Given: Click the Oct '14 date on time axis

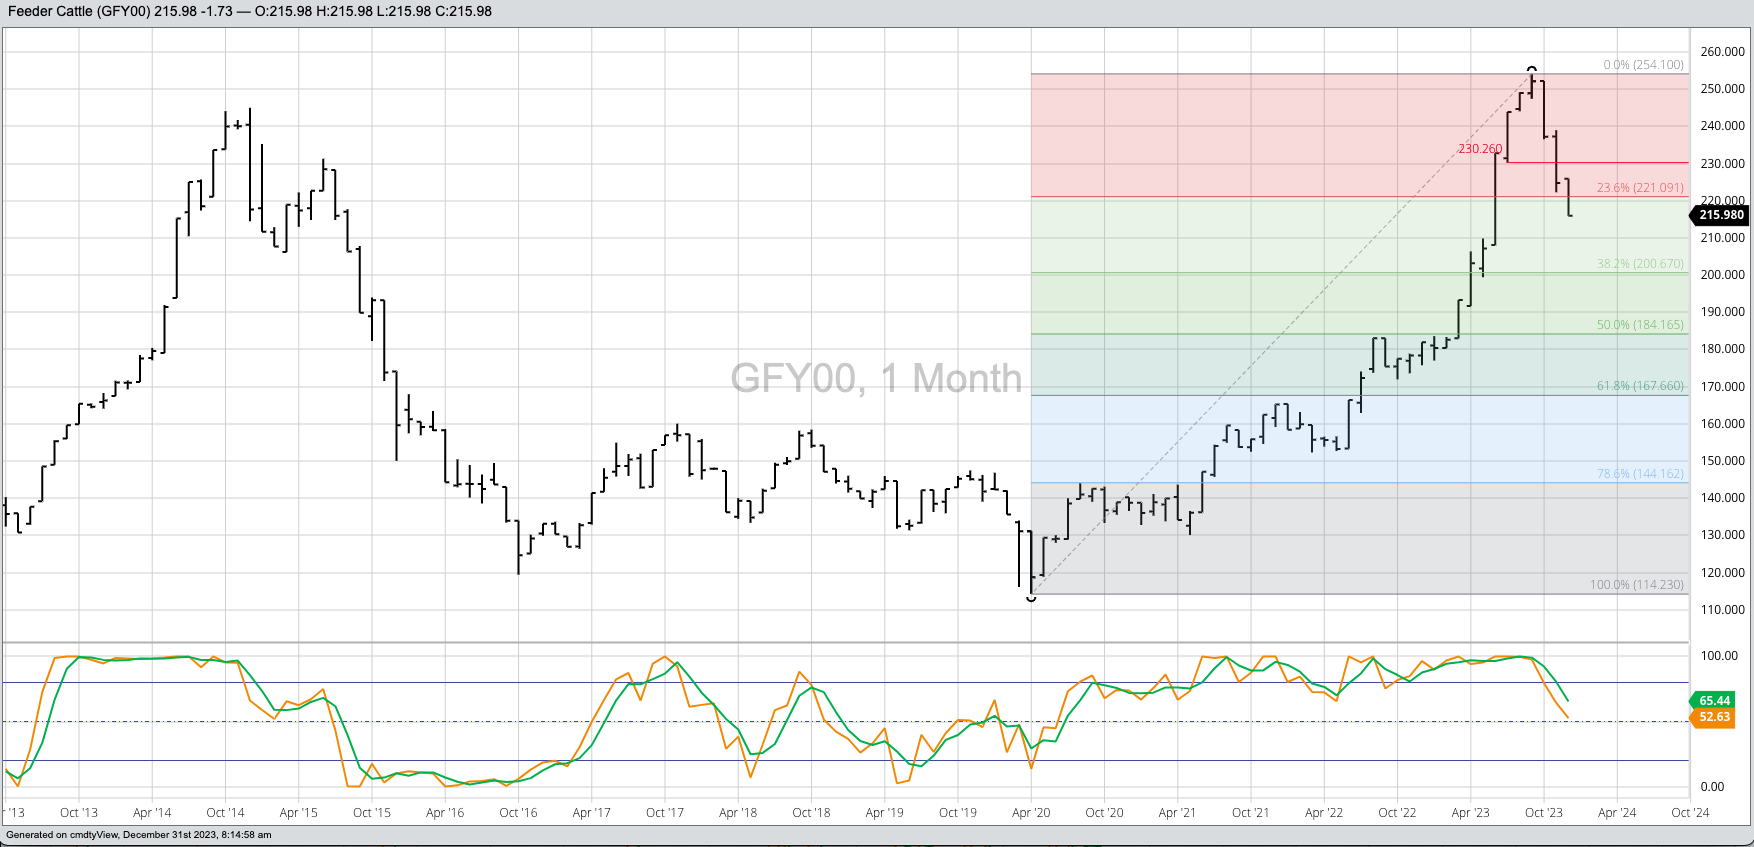Looking at the screenshot, I should click(x=225, y=813).
